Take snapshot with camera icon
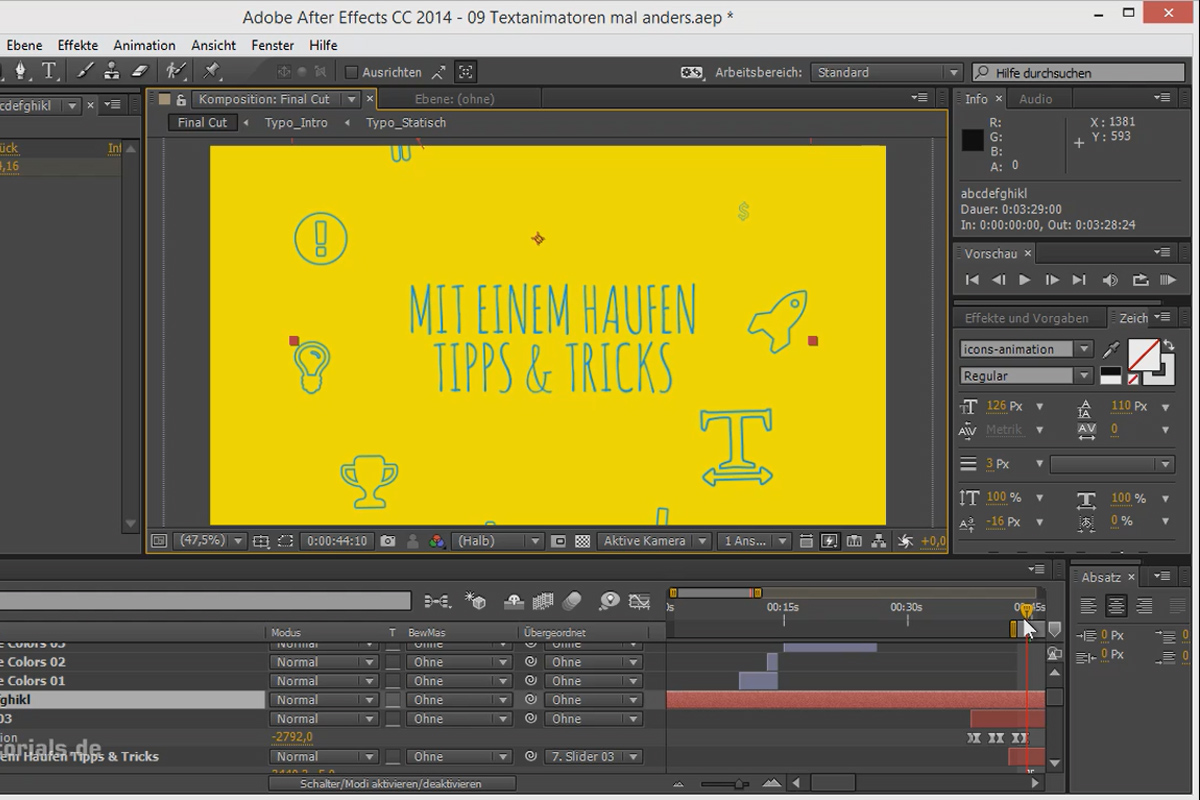Viewport: 1200px width, 800px height. 388,541
